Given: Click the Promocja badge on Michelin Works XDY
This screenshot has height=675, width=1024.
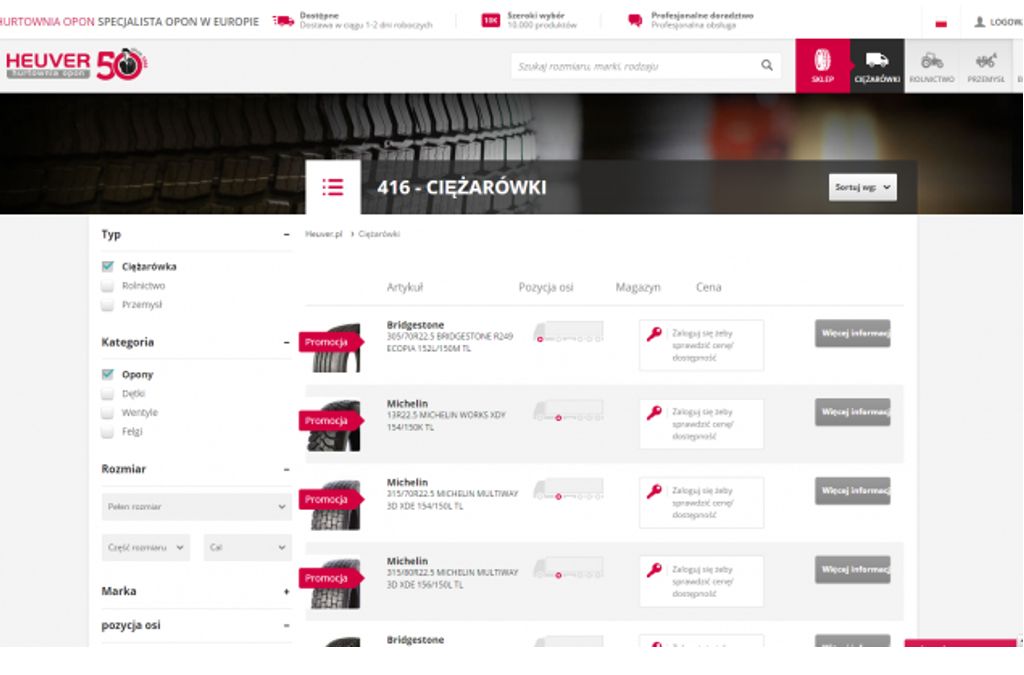Looking at the screenshot, I should [x=331, y=421].
